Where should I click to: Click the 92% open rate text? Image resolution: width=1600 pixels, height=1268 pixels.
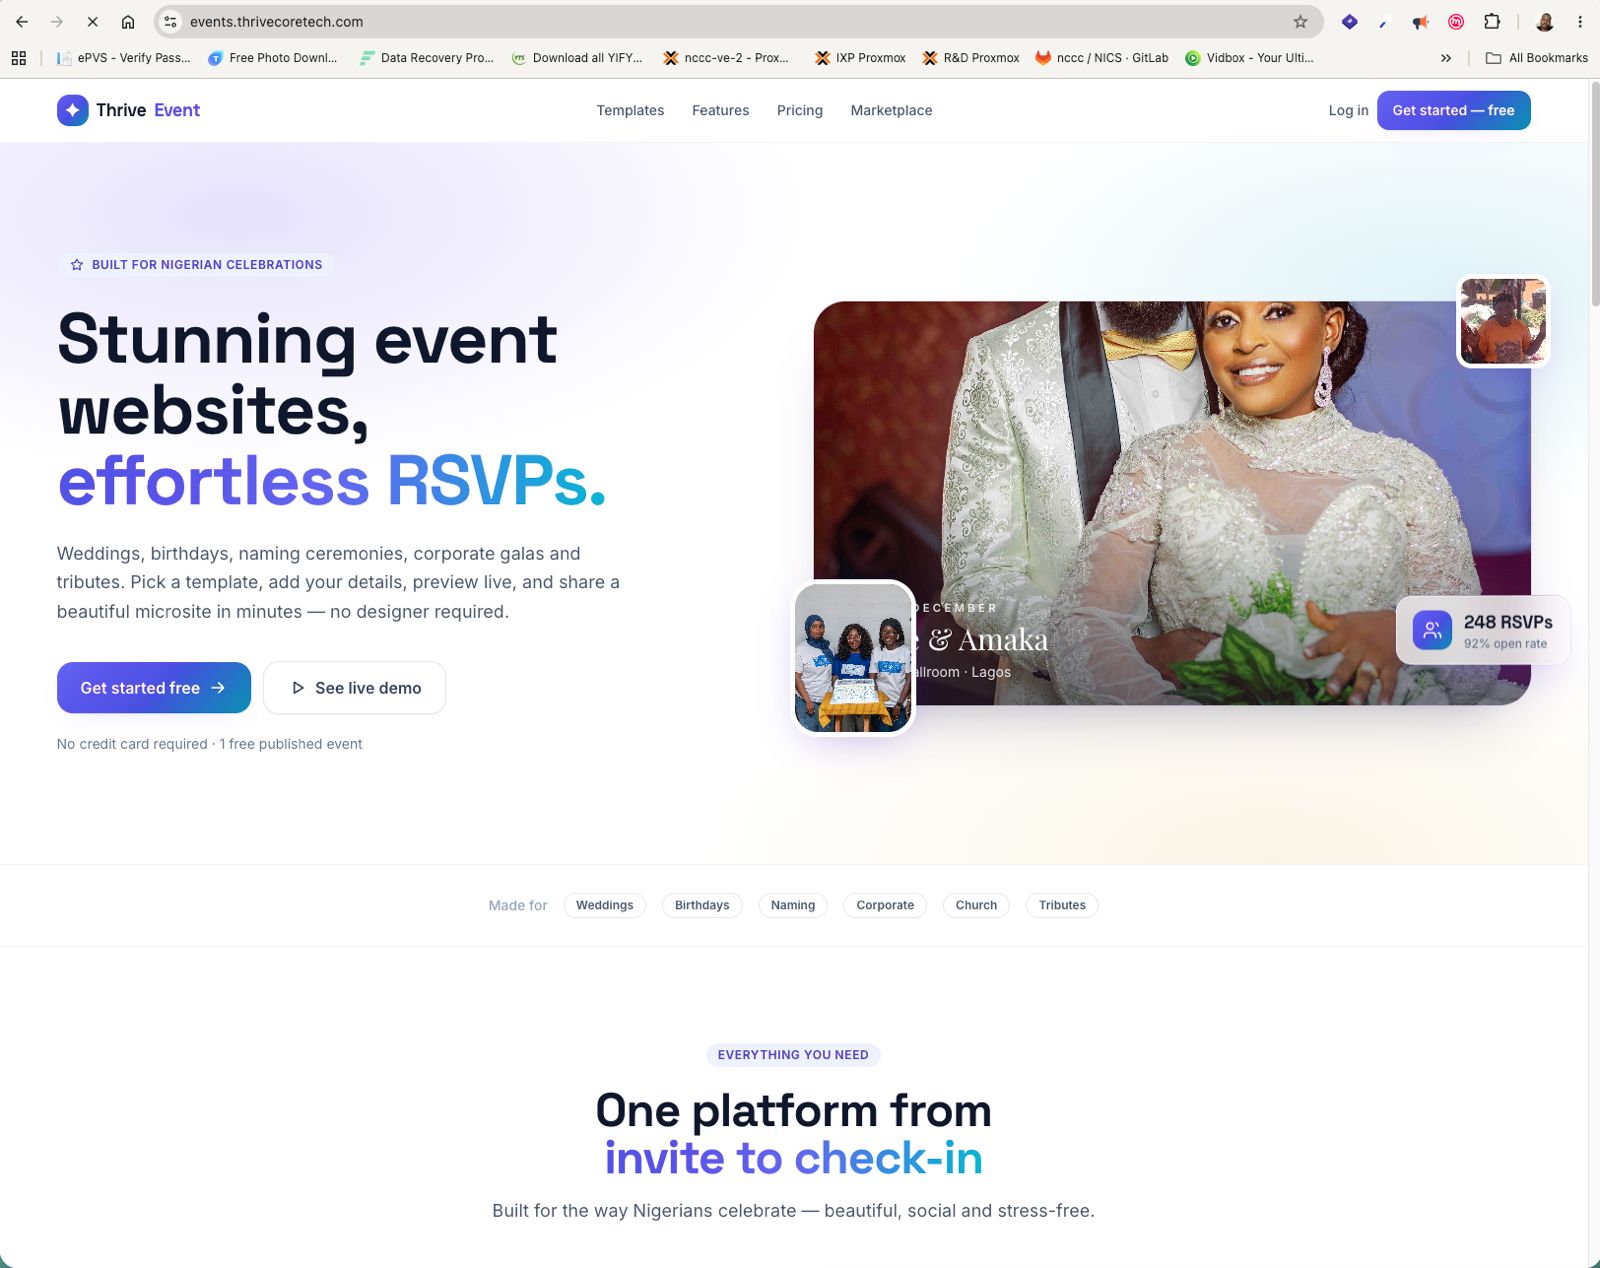(x=1505, y=644)
